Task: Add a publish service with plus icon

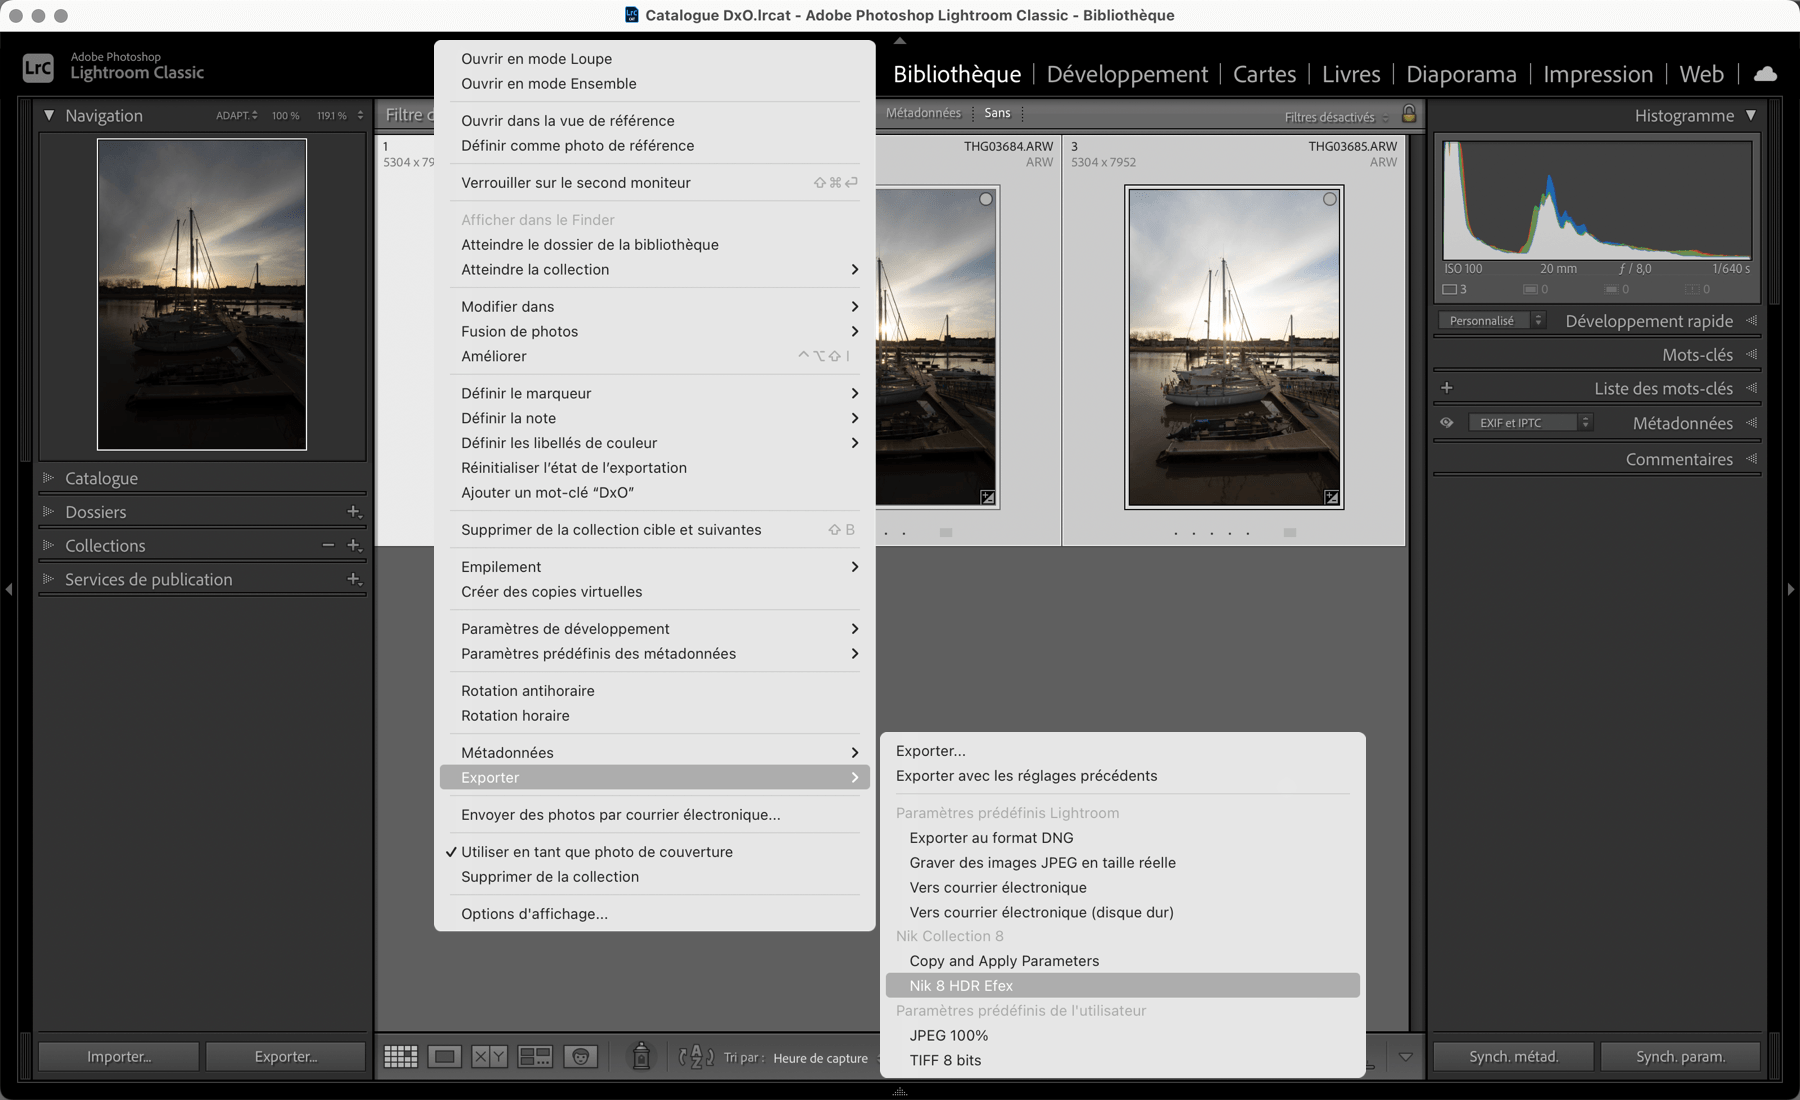Action: [x=354, y=579]
